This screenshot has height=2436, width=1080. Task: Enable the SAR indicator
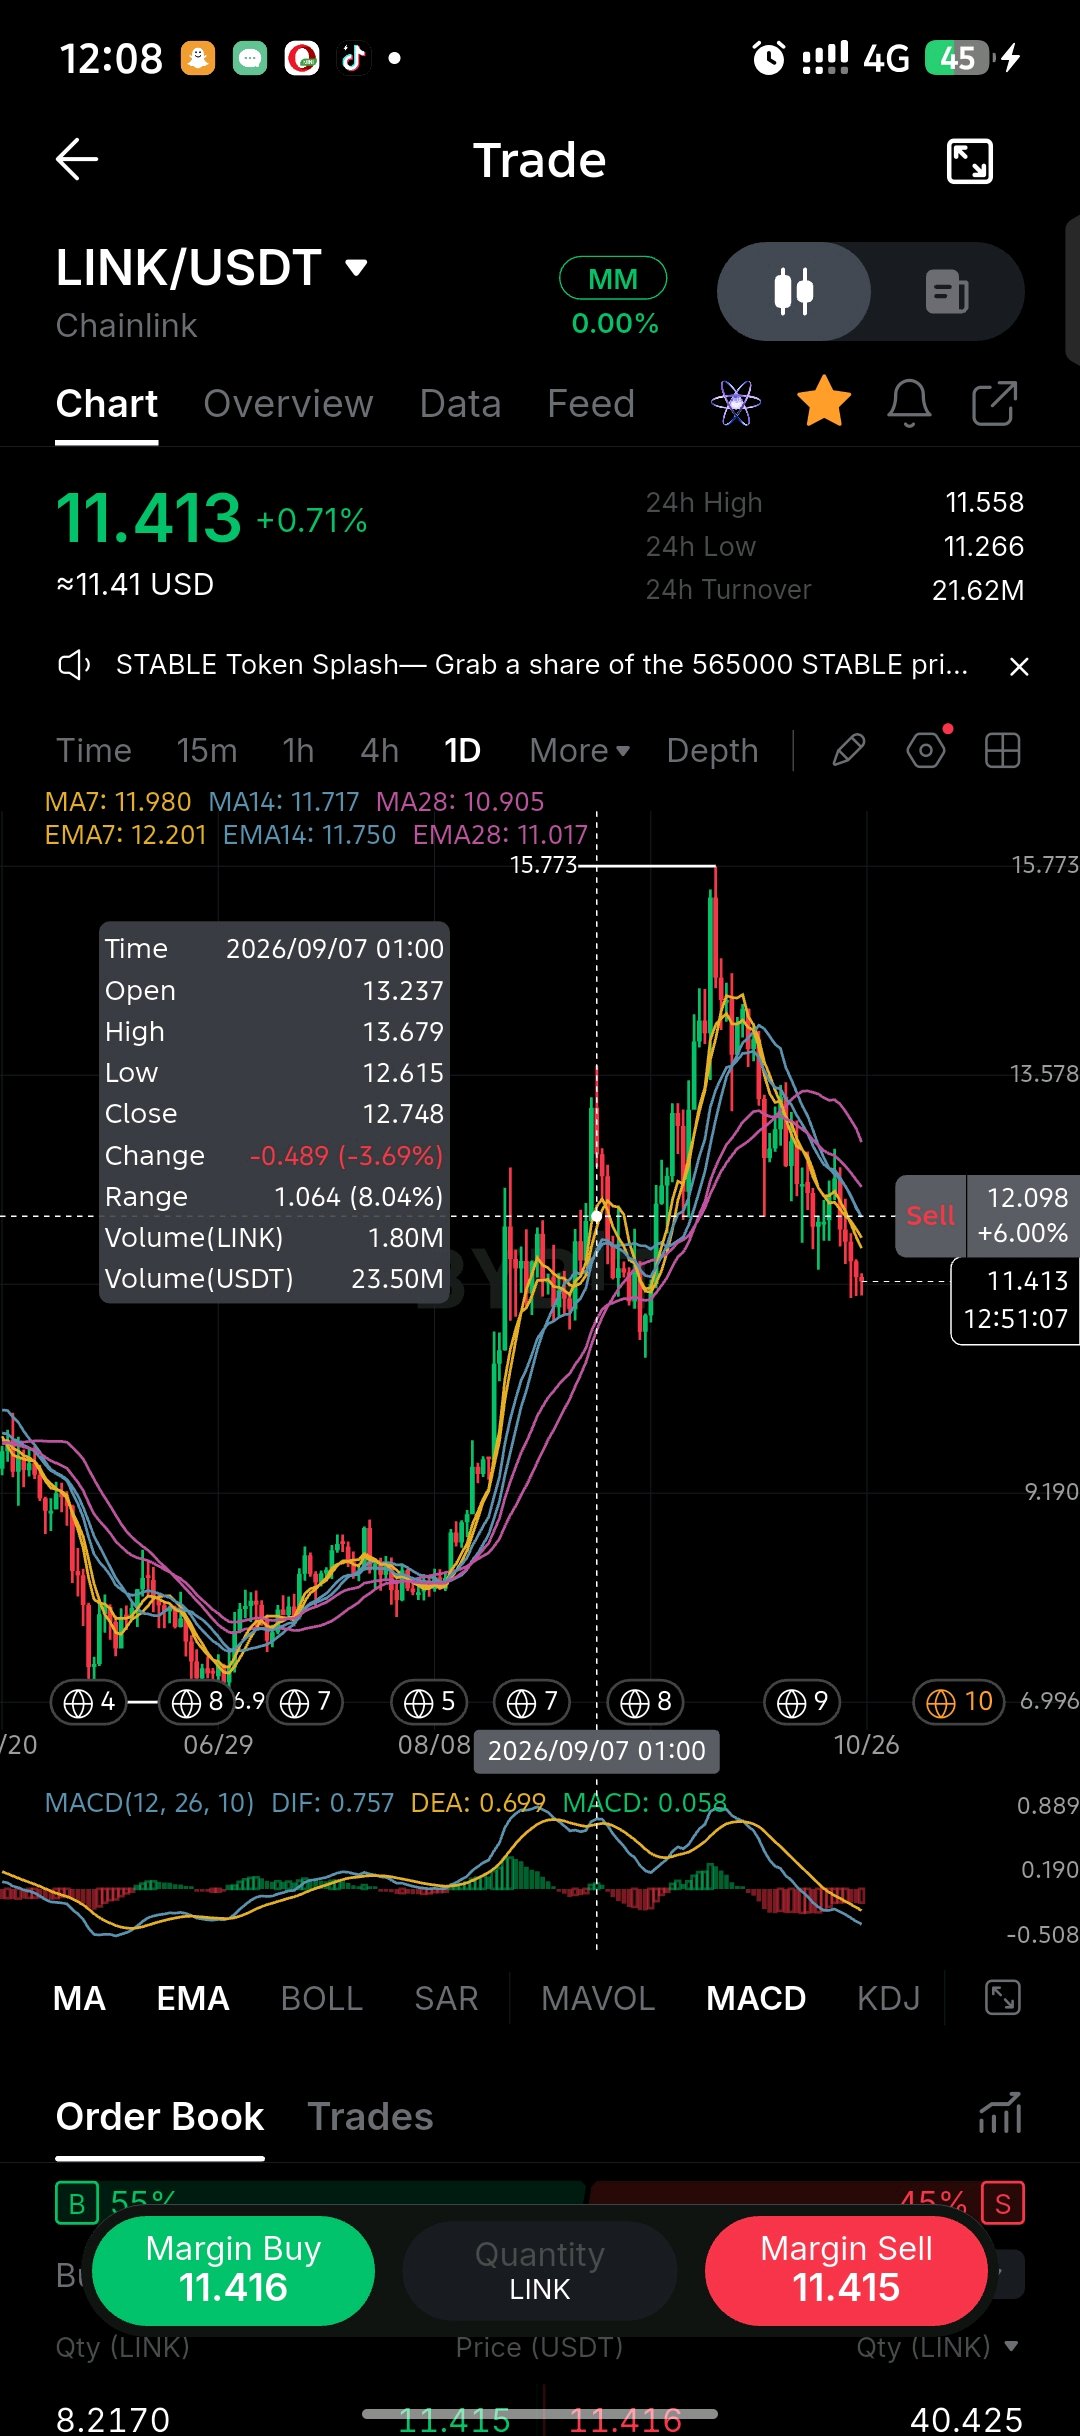click(446, 1998)
